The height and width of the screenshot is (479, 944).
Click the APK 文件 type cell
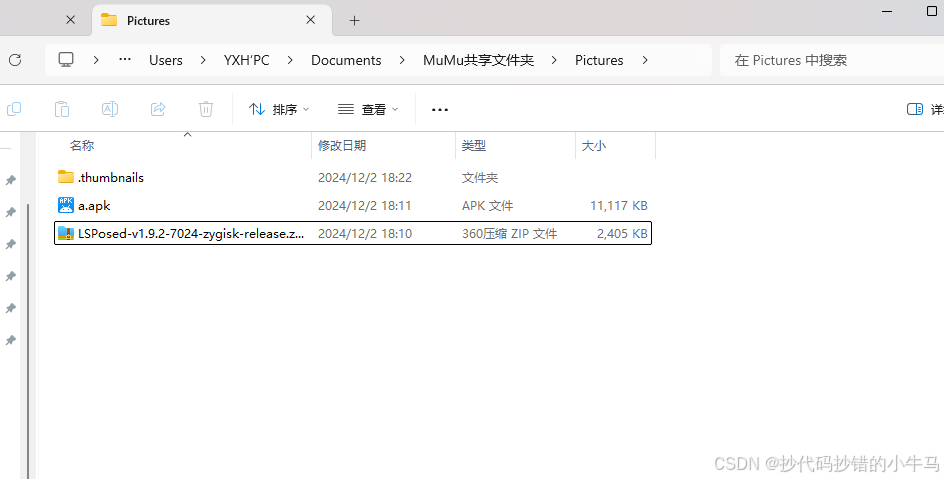point(488,206)
